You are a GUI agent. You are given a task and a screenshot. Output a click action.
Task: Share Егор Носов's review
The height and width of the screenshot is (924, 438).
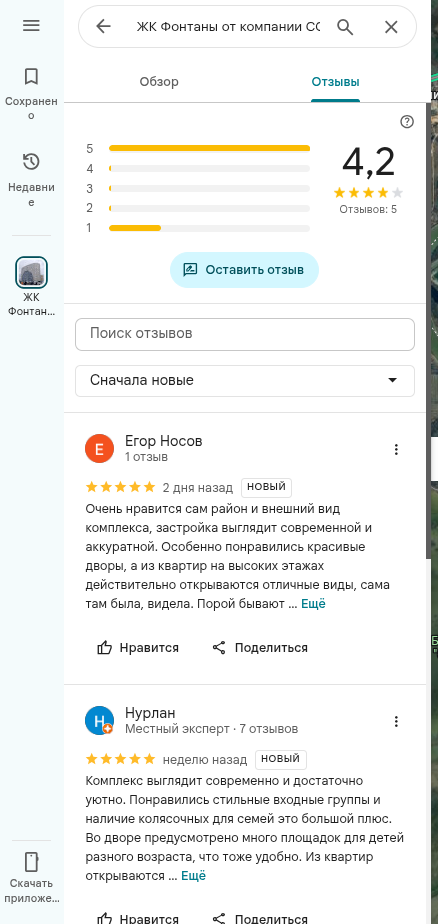260,648
